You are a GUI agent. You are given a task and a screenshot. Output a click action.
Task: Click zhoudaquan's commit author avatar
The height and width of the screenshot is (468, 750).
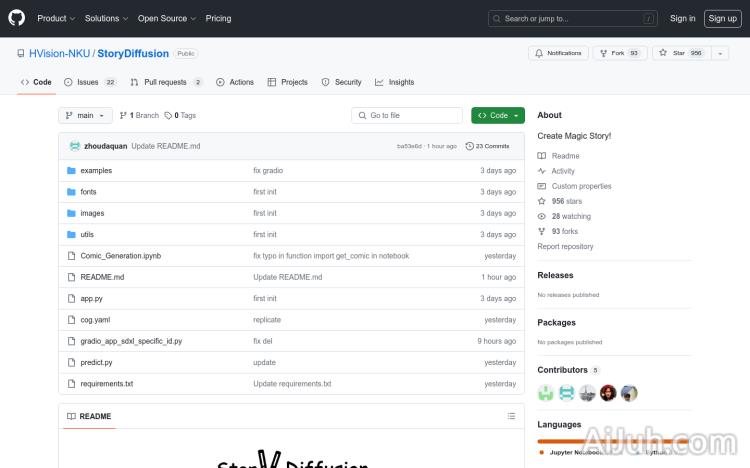coord(75,146)
